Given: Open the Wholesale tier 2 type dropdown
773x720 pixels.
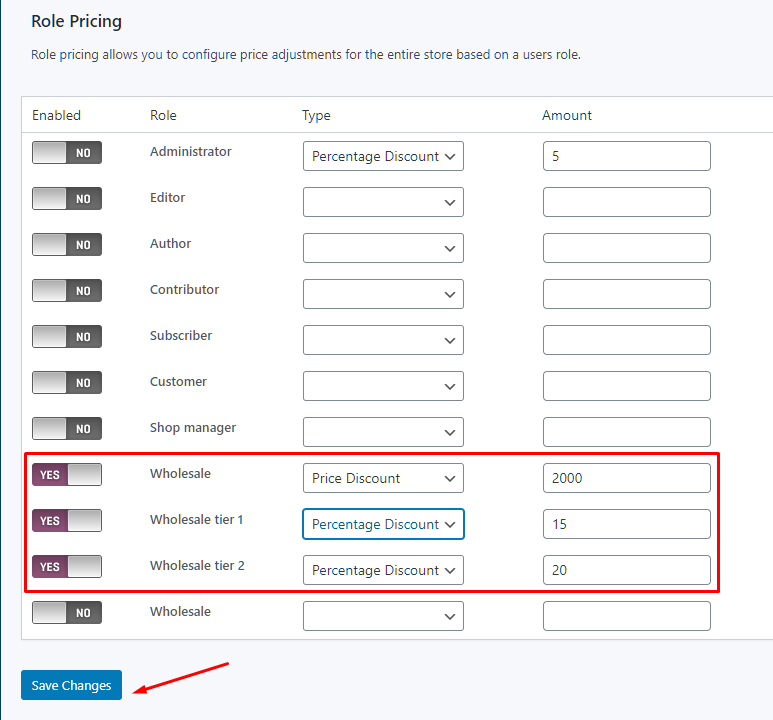Looking at the screenshot, I should [x=383, y=570].
